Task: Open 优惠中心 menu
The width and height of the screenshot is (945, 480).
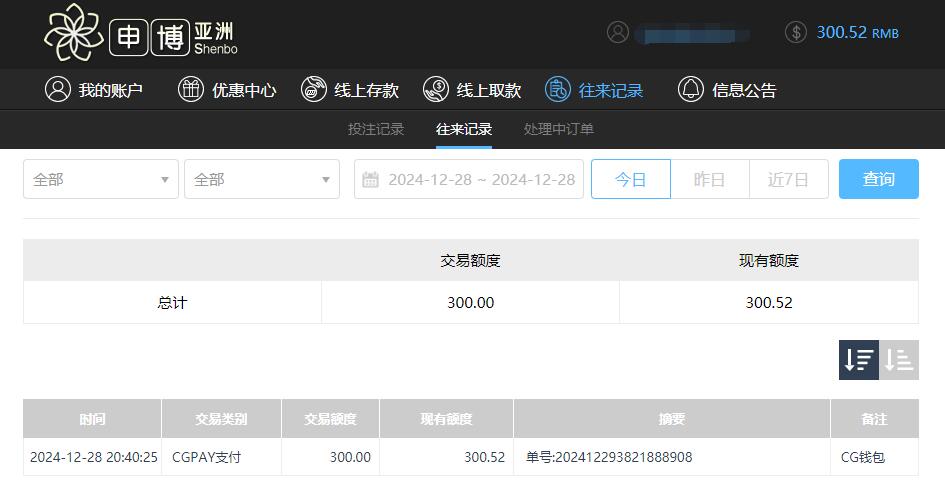Action: coord(227,90)
